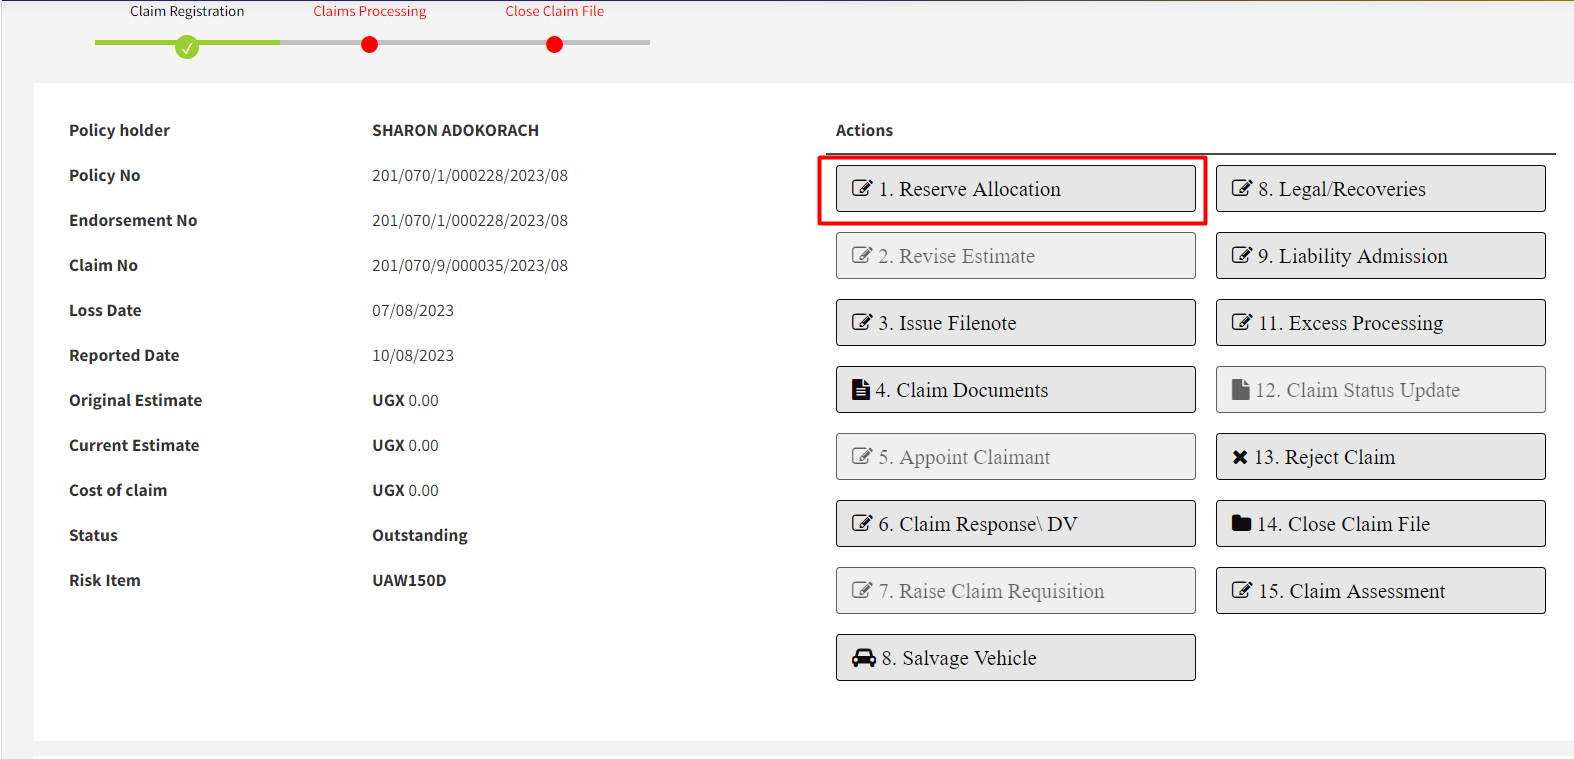Click the document icon on Claim Documents
Viewport: 1574px width, 759px height.
[860, 390]
